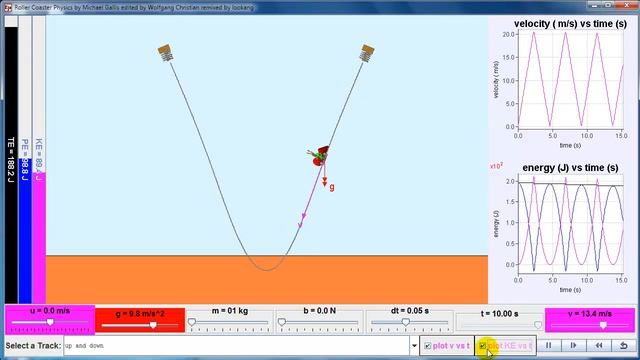Click the initial velocity u slider handle

[x=50, y=322]
